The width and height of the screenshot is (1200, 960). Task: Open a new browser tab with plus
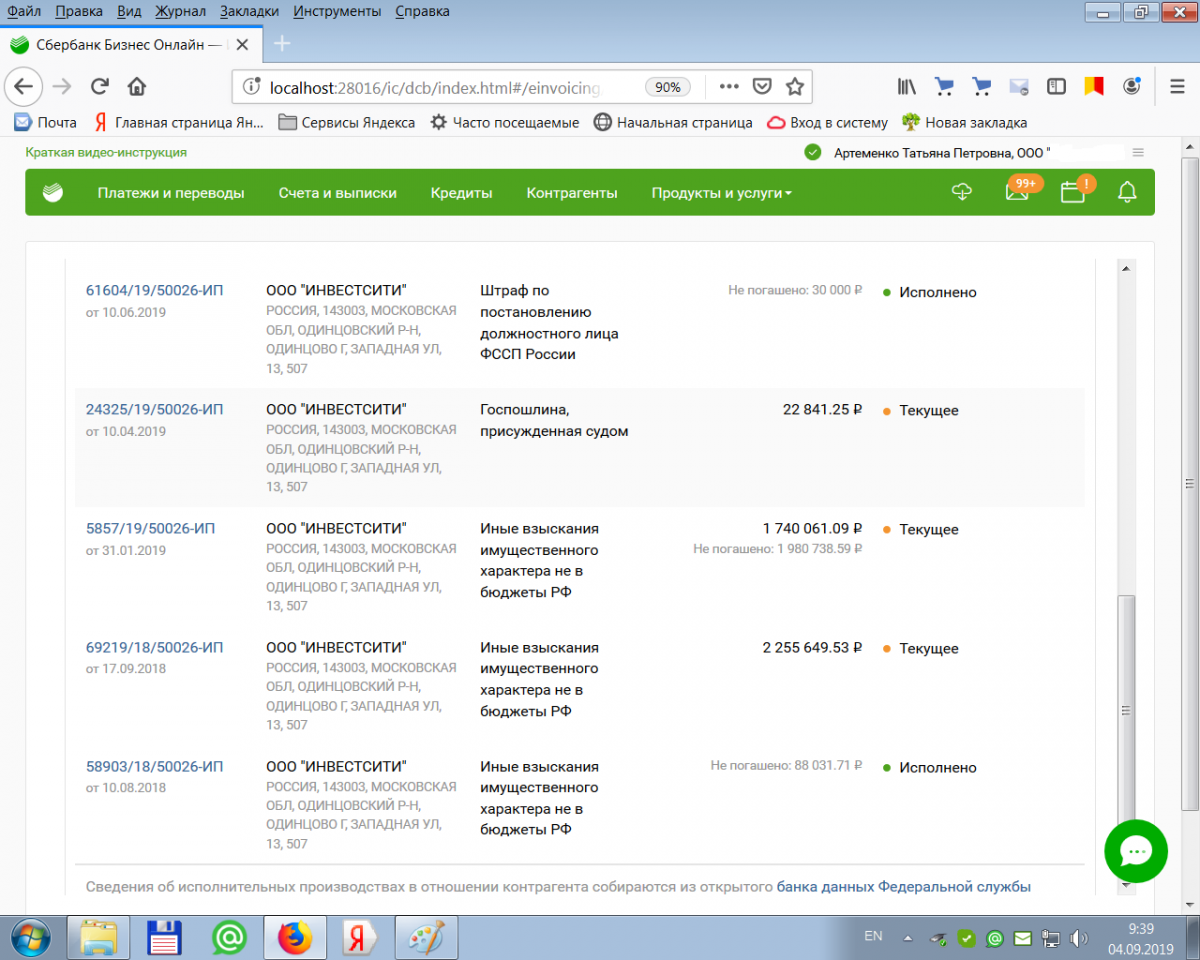click(x=282, y=43)
